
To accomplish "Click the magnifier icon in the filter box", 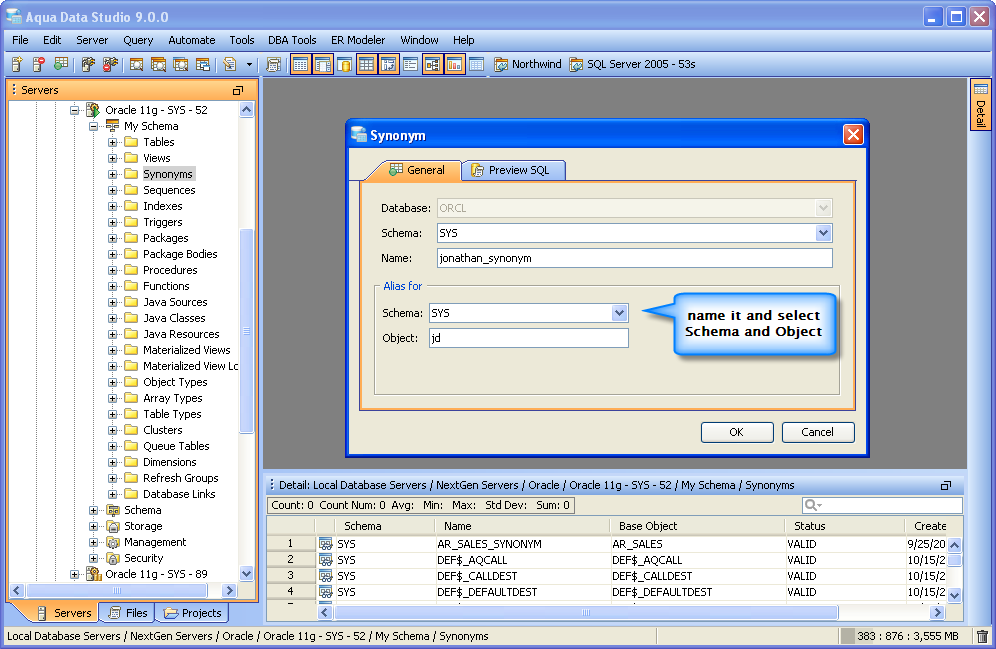I will click(813, 506).
